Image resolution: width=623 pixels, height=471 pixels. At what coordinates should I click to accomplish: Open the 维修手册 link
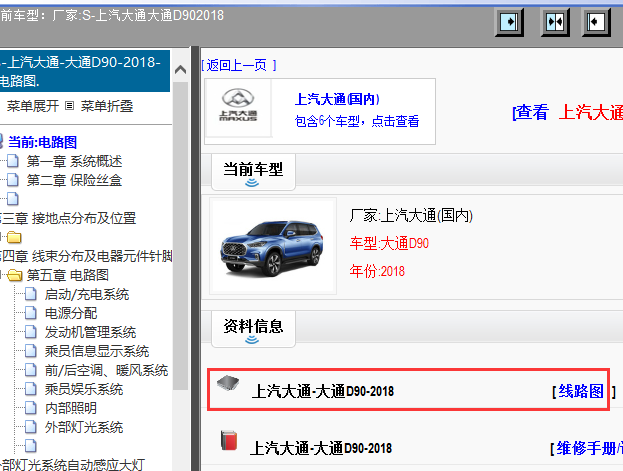pyautogui.click(x=589, y=448)
